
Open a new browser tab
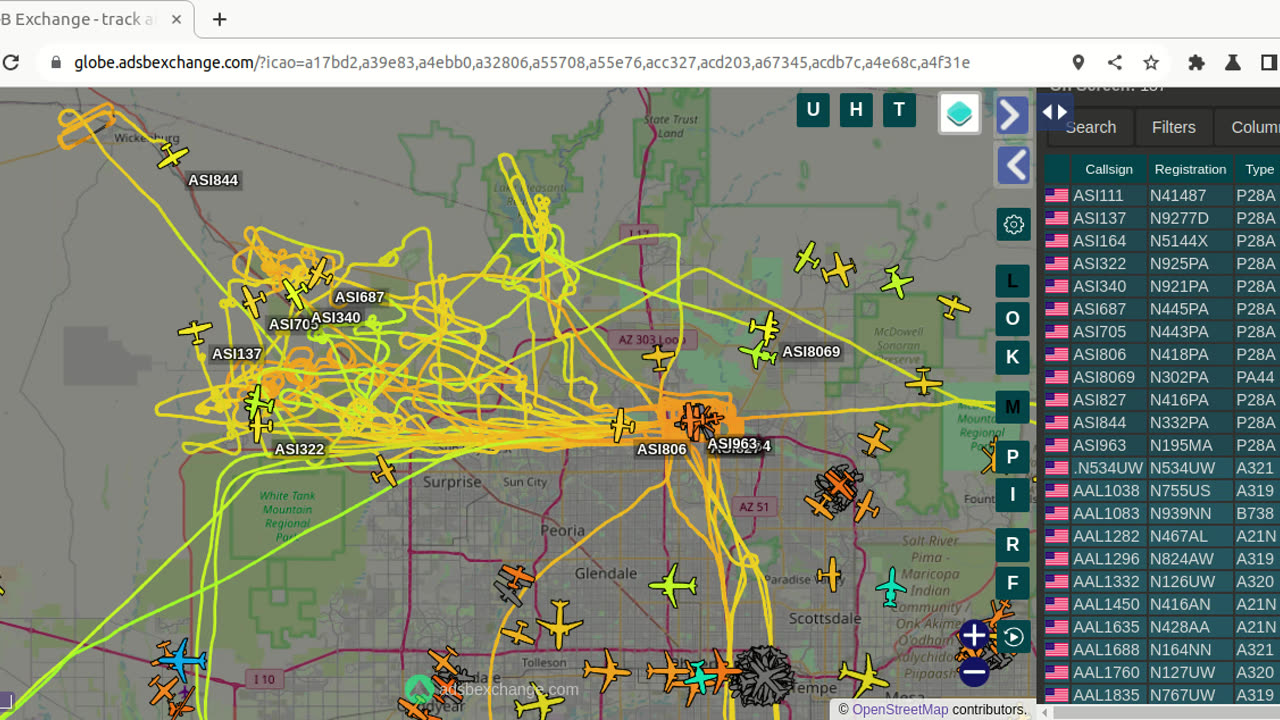pos(220,19)
